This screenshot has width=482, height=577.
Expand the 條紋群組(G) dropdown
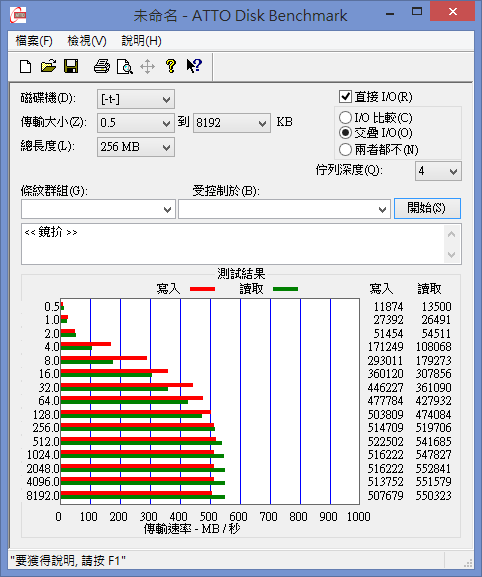(98, 209)
